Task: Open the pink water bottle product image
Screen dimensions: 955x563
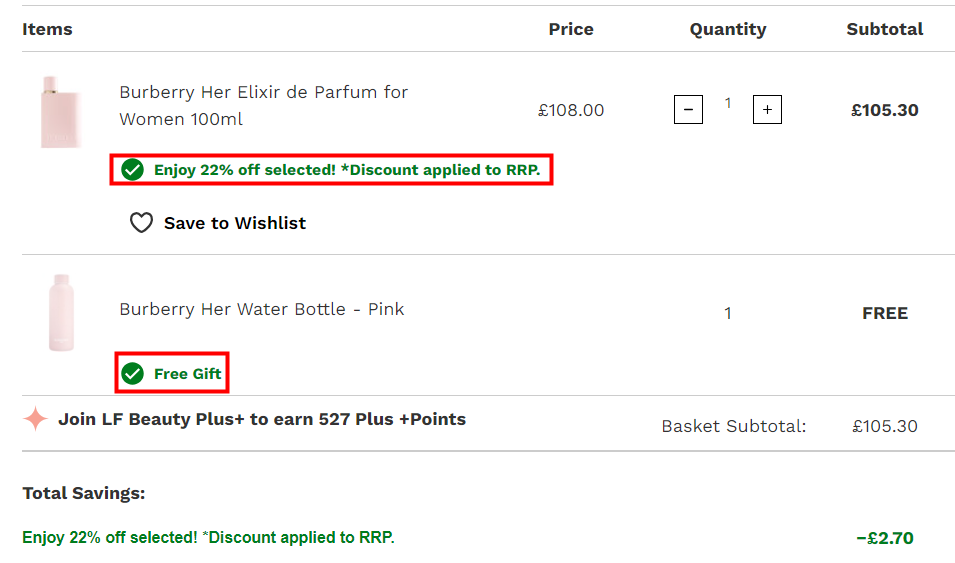Action: click(62, 313)
